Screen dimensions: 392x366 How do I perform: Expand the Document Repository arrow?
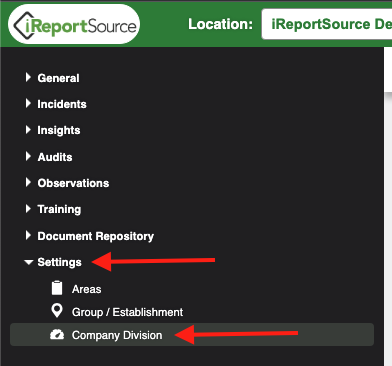[28, 235]
